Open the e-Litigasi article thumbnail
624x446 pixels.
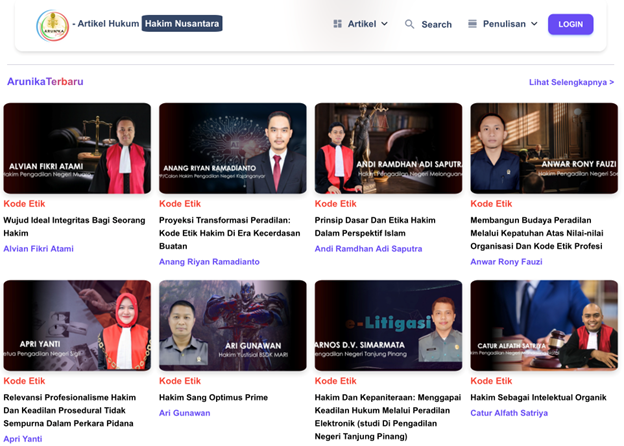click(x=388, y=325)
